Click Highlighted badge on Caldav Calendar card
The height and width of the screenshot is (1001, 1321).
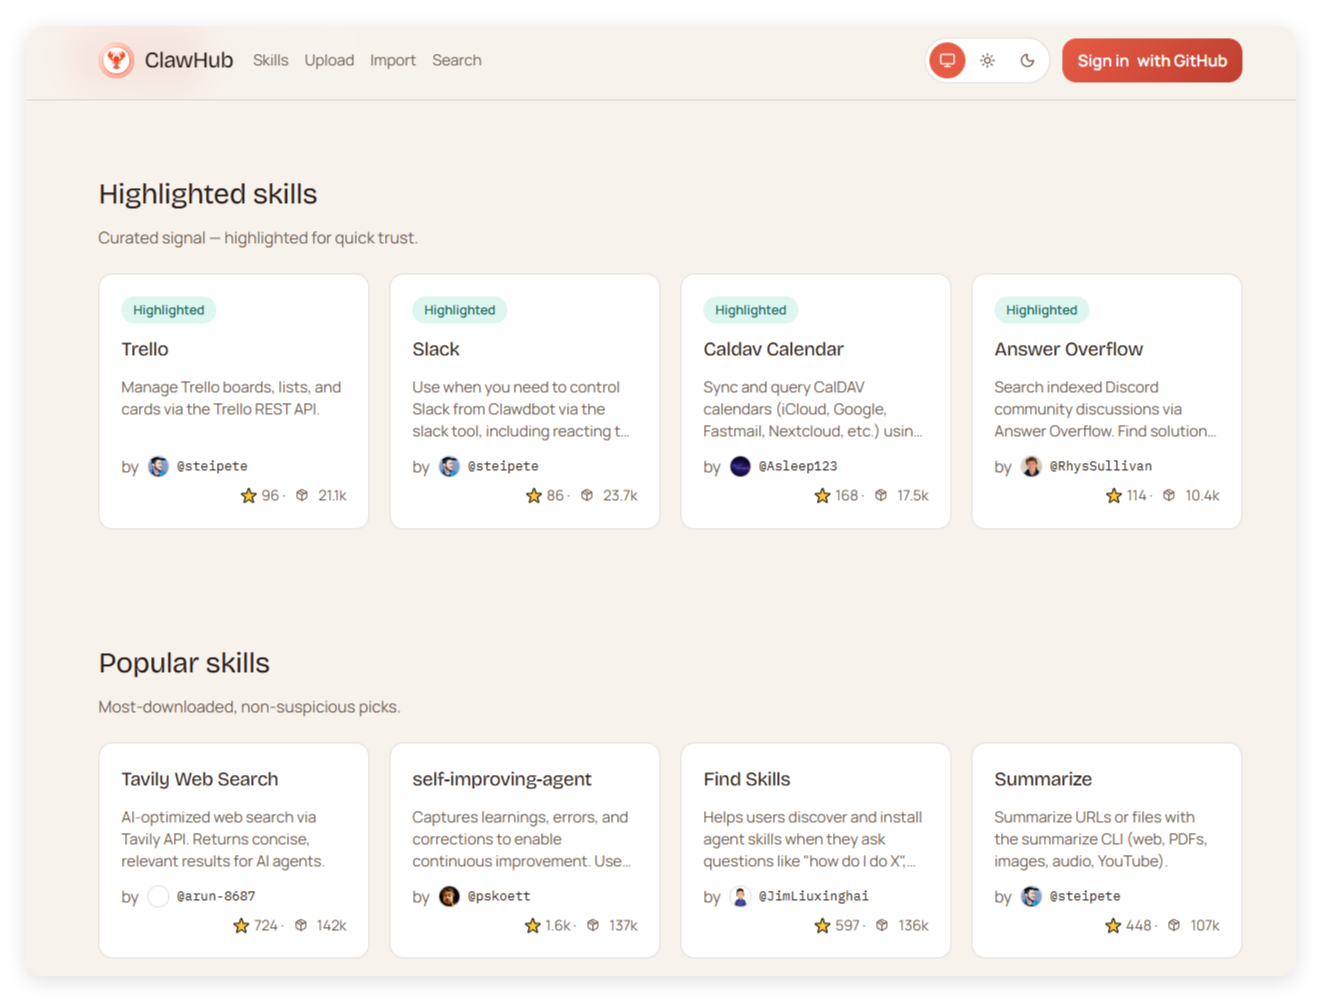click(x=750, y=310)
